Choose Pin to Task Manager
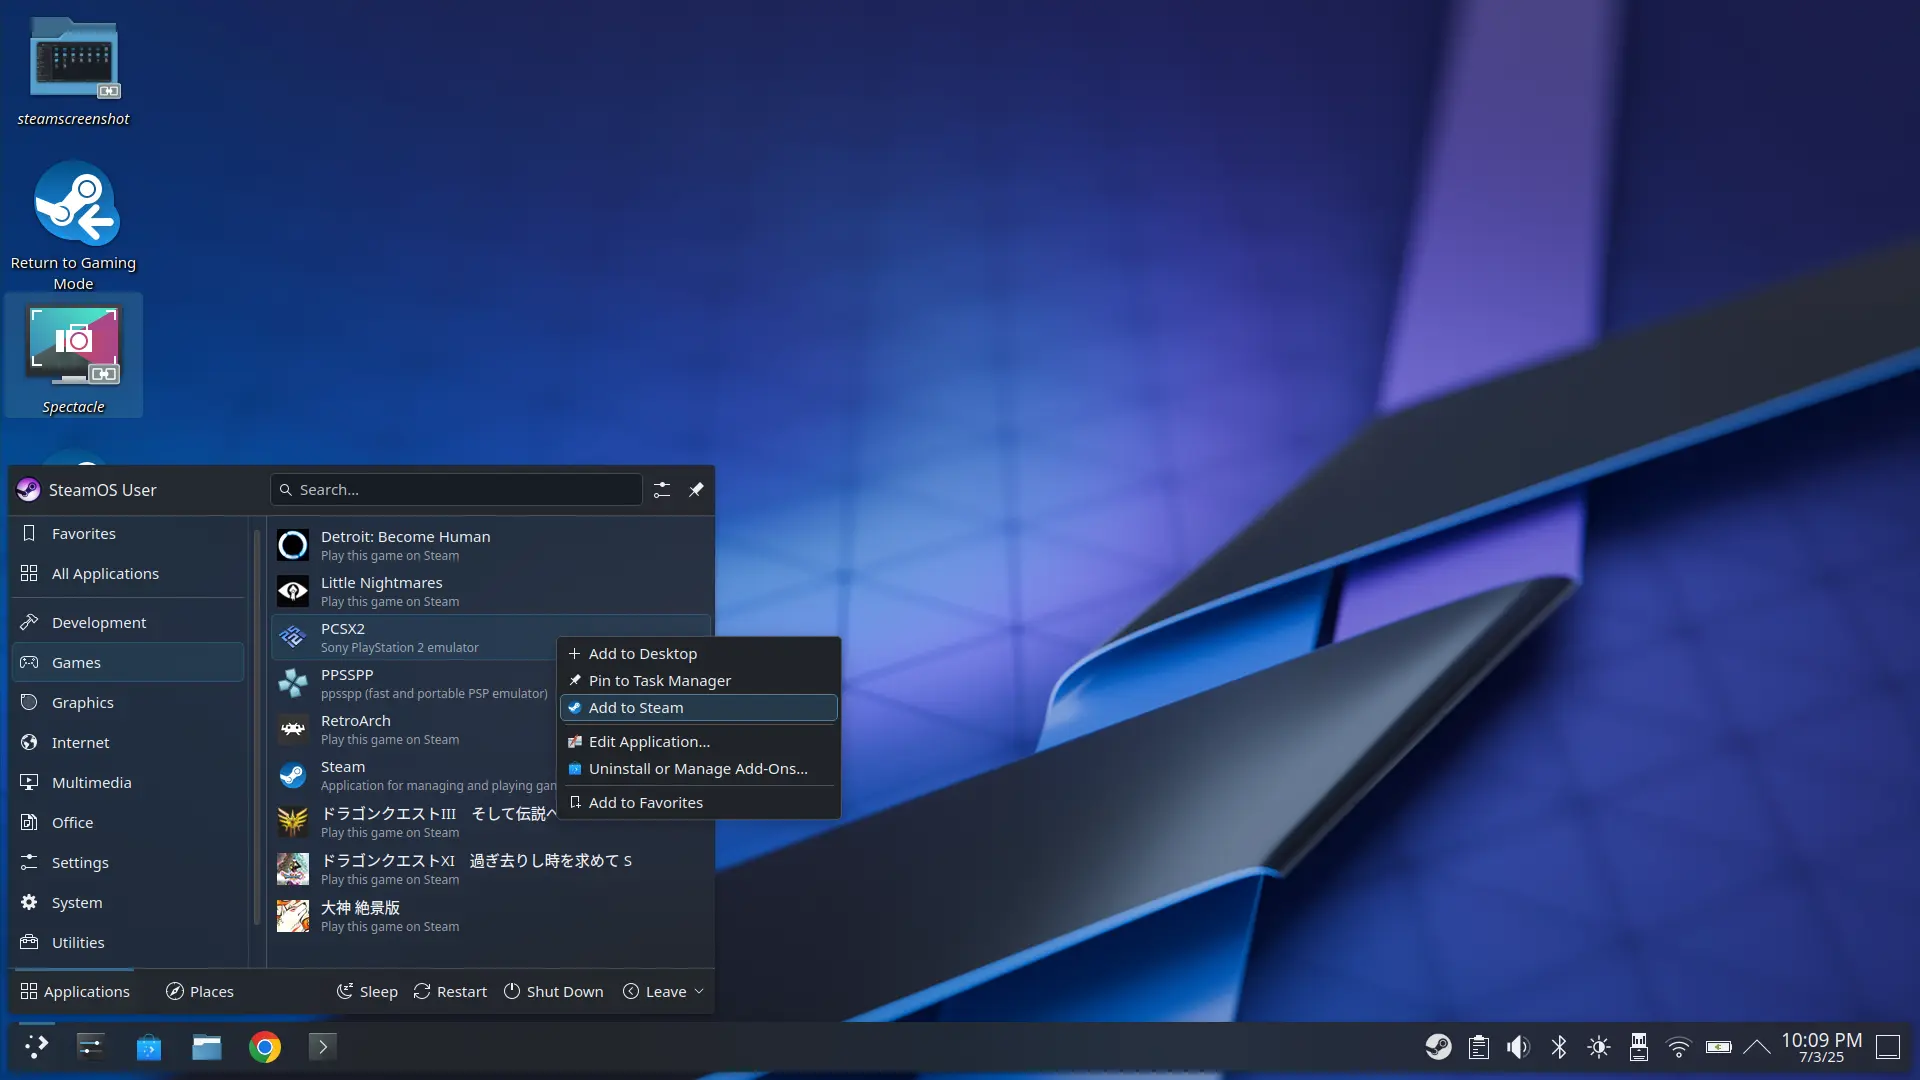The height and width of the screenshot is (1080, 1920). click(x=698, y=681)
